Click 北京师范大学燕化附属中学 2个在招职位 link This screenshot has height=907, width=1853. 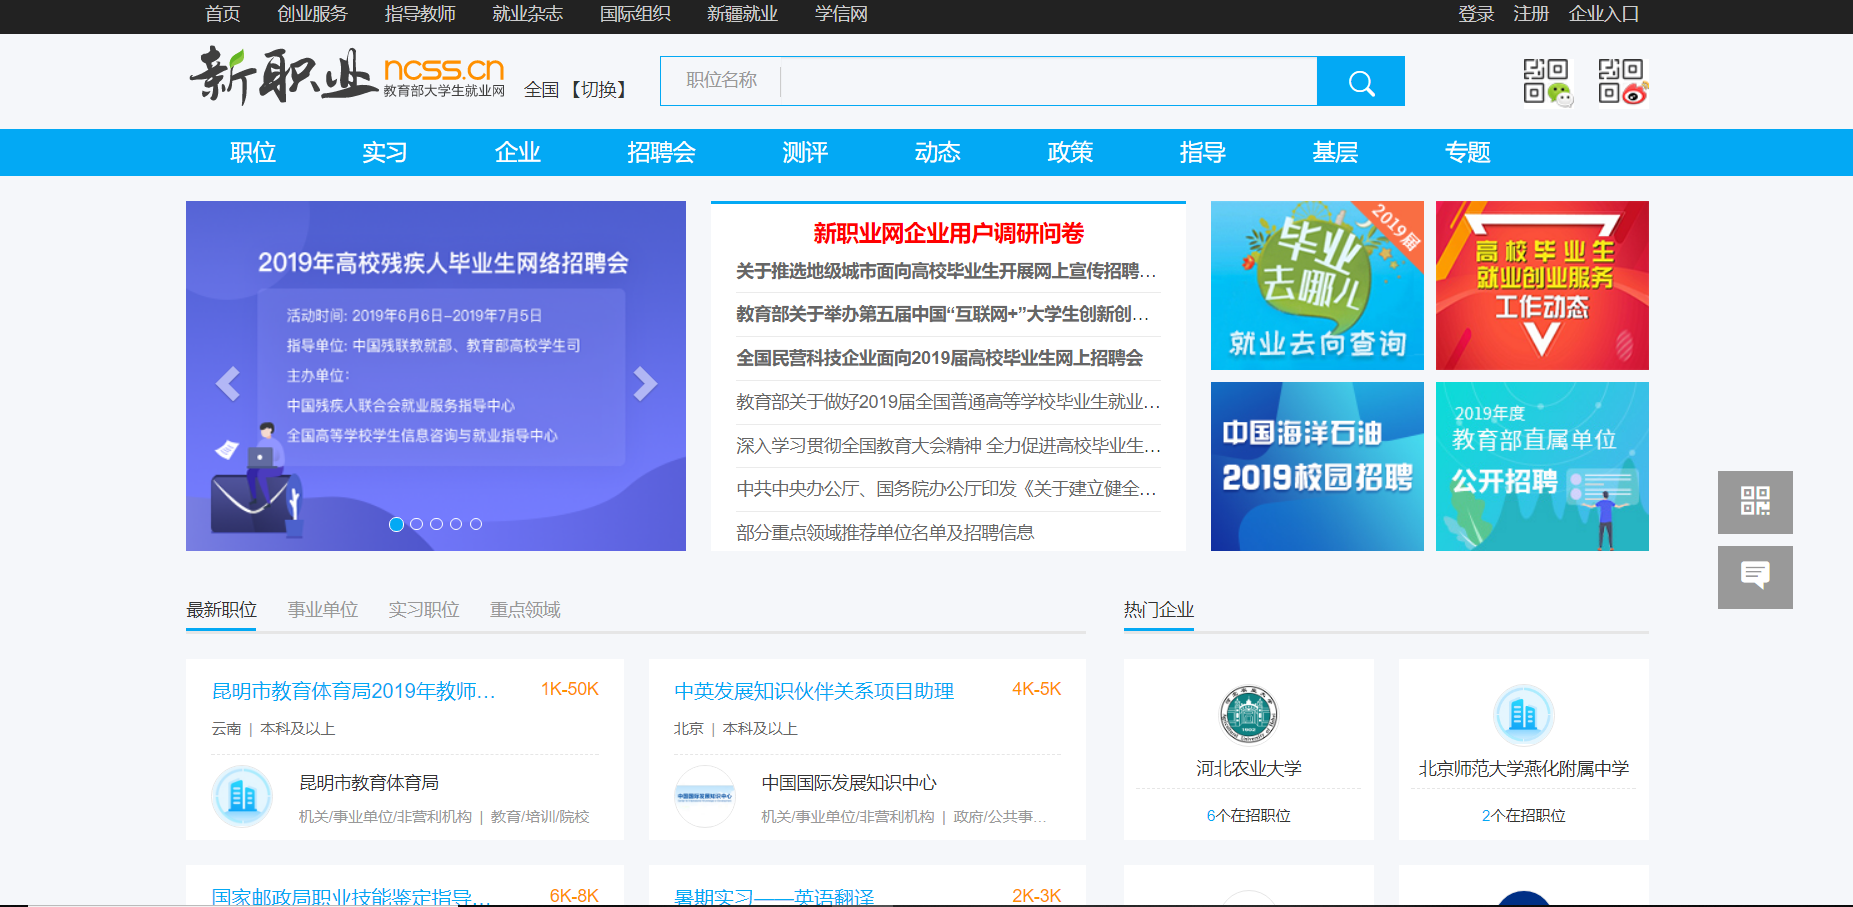click(x=1523, y=815)
